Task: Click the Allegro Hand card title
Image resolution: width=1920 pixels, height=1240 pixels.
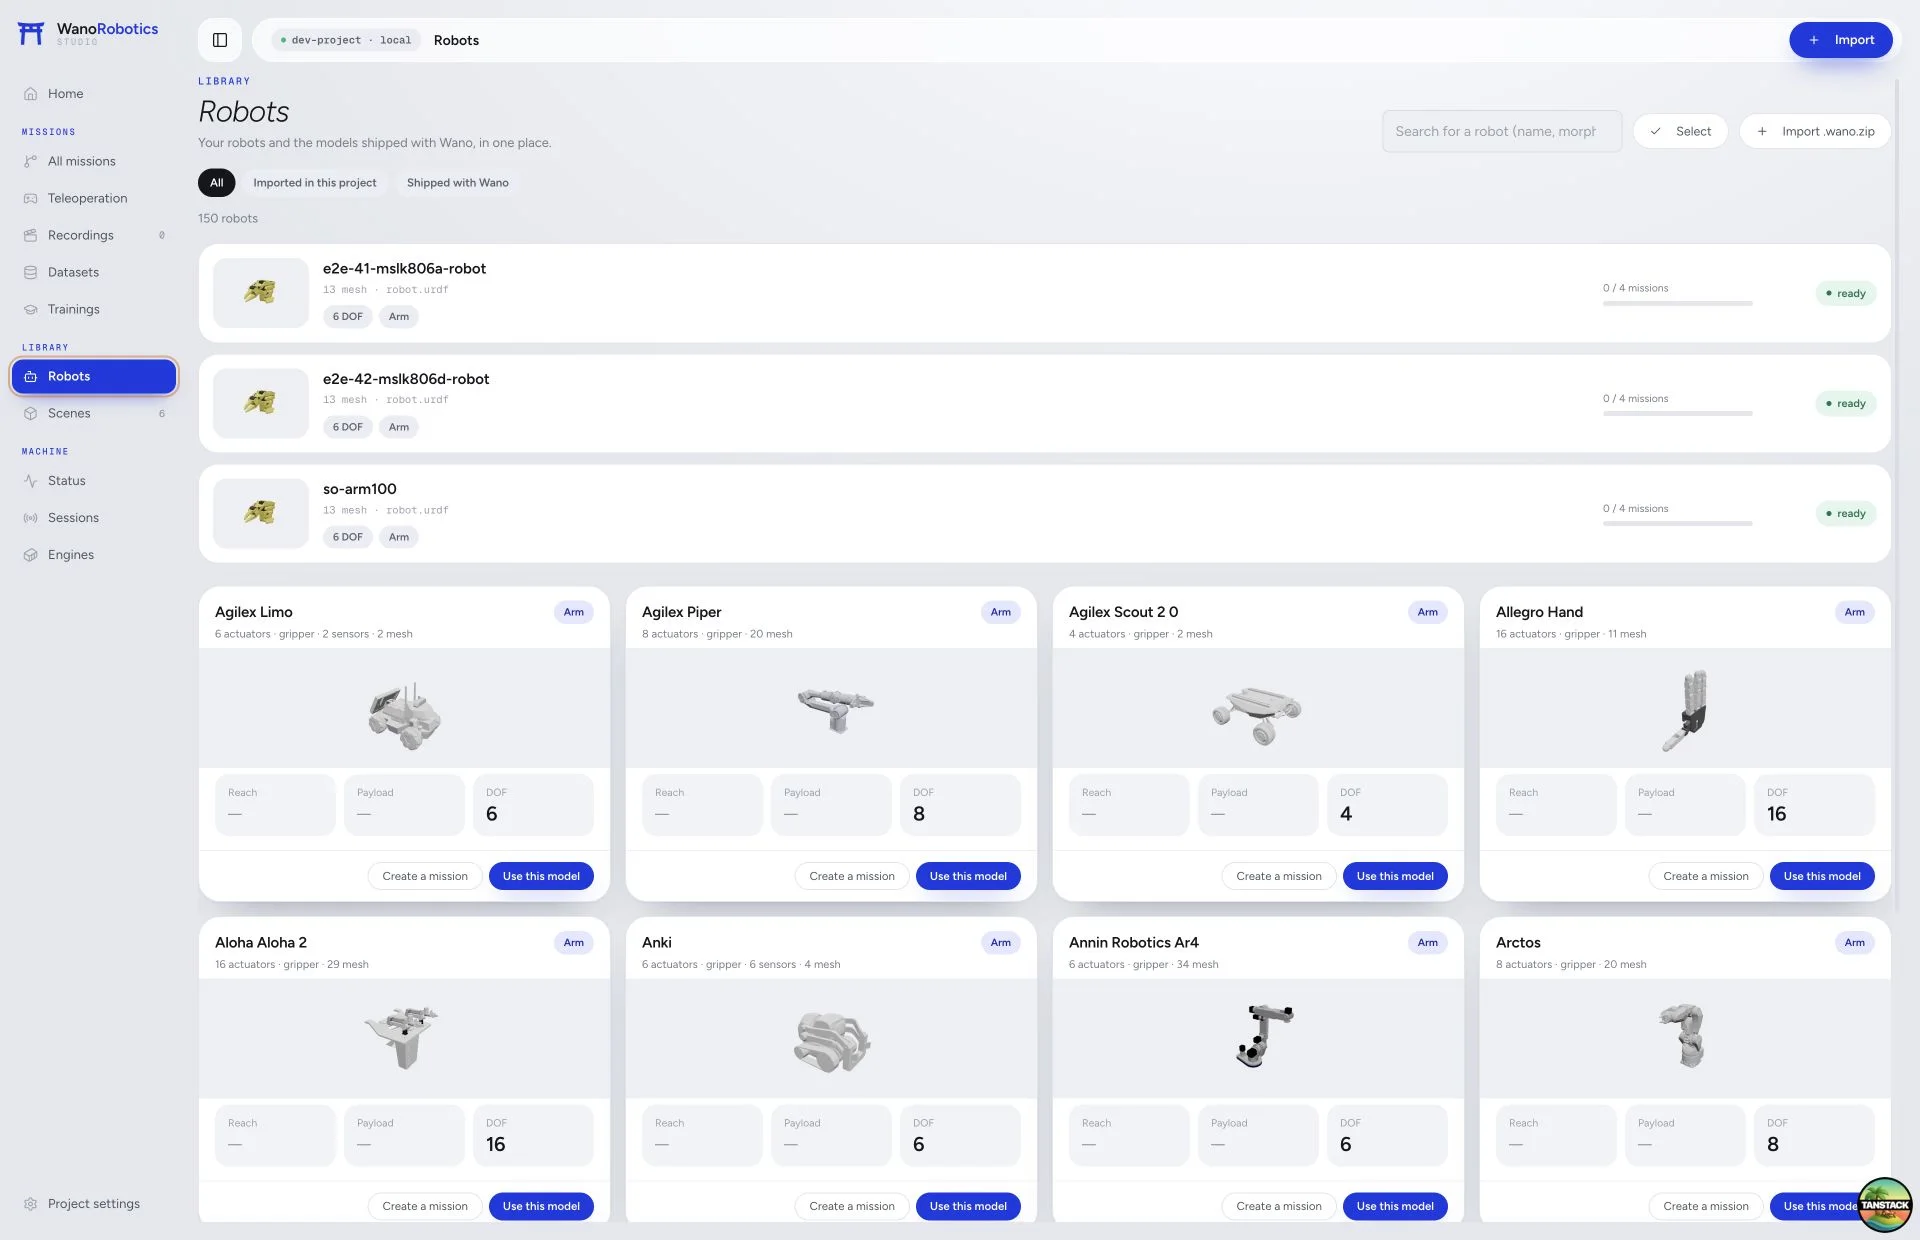Action: click(1539, 612)
